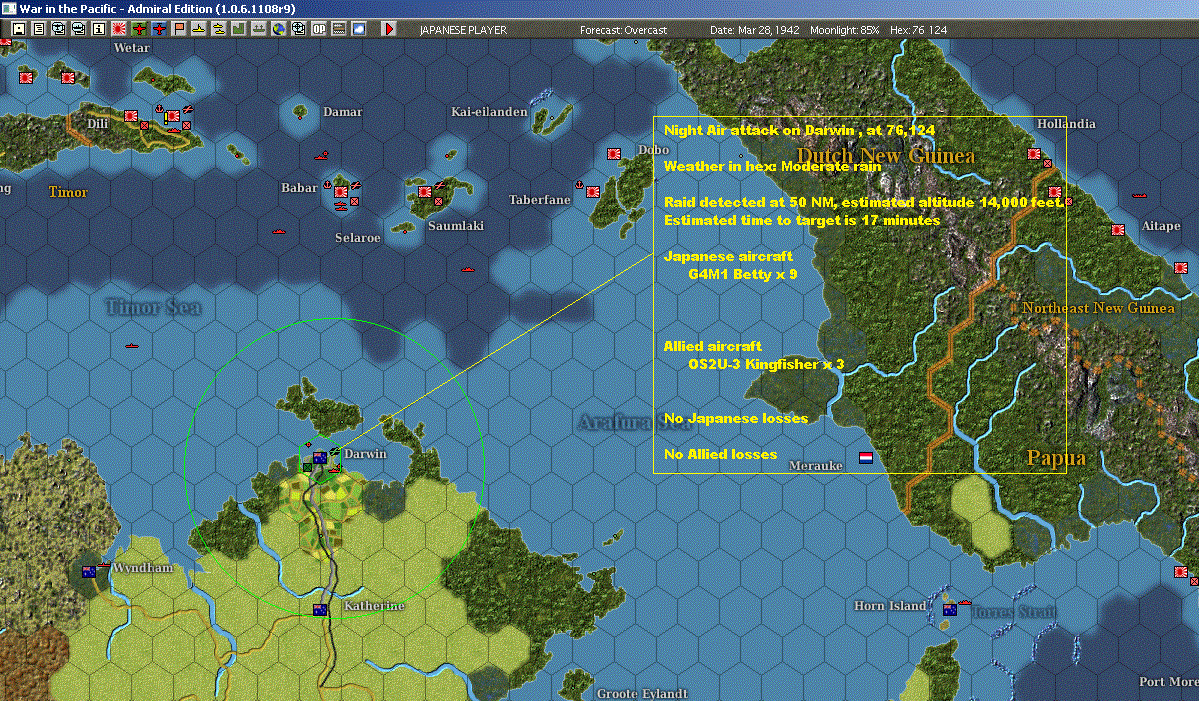Viewport: 1199px width, 701px height.
Task: Click the red play arrow button
Action: point(388,29)
